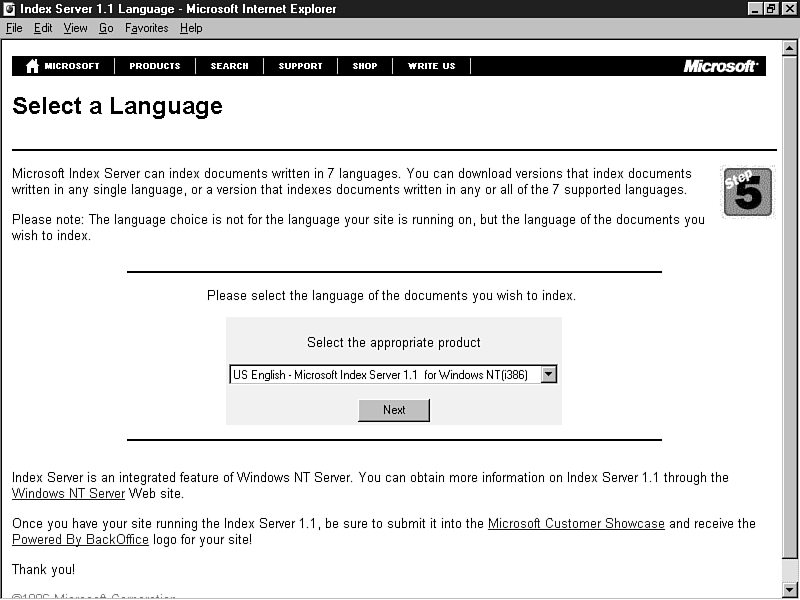Open the Favorites menu
Viewport: 800px width, 600px height.
coord(147,28)
